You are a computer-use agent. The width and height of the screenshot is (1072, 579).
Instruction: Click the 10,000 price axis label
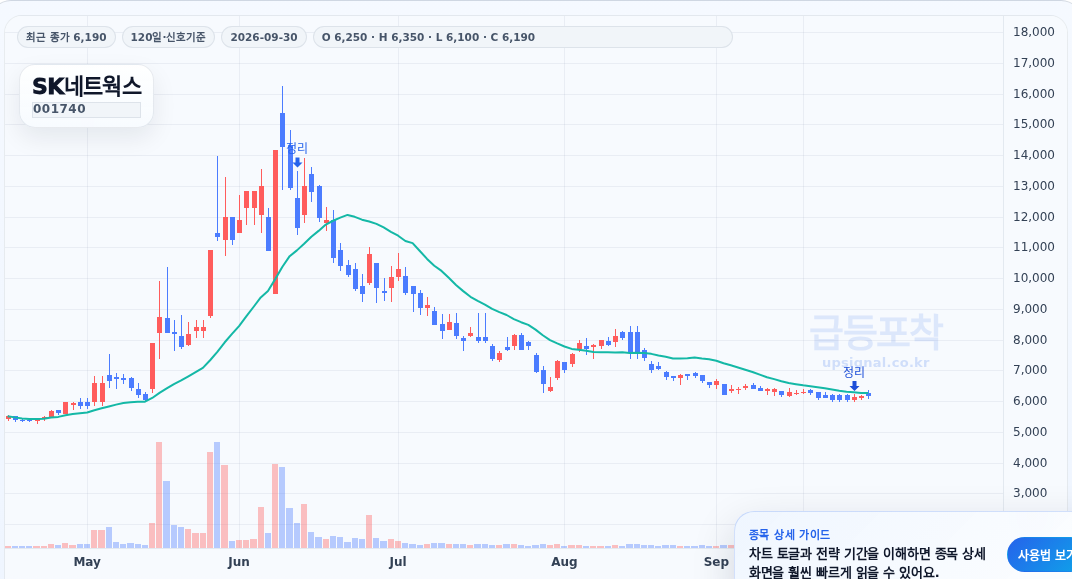click(1034, 278)
